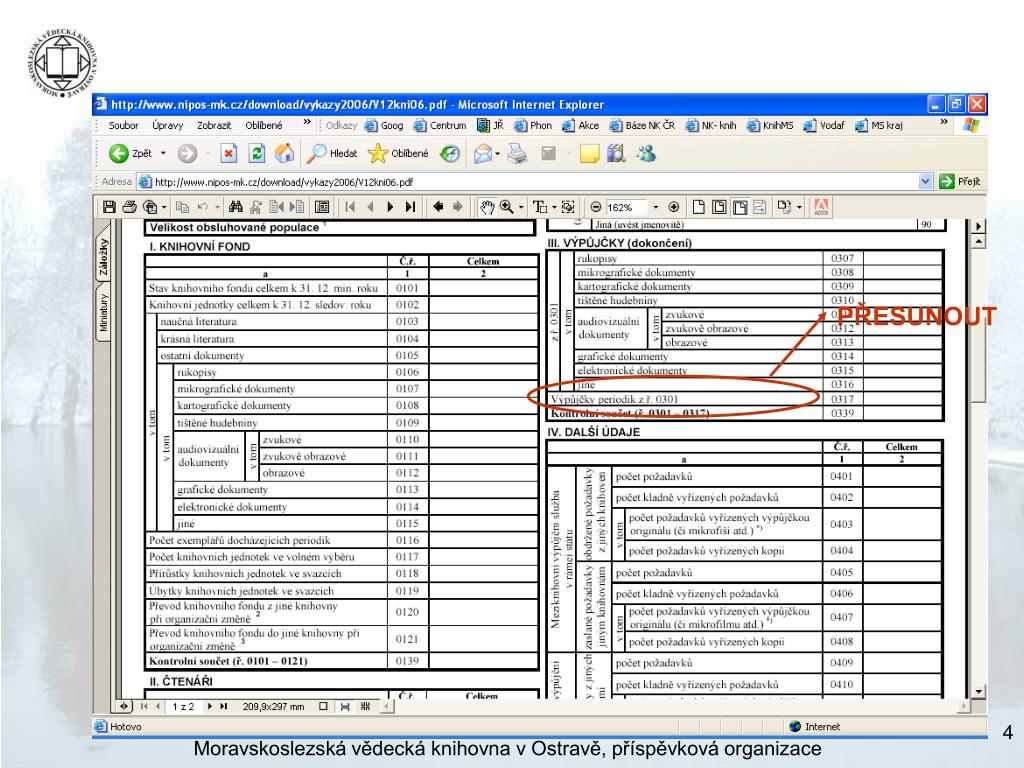Click the 162% zoom value field
The width and height of the screenshot is (1024, 768).
pos(625,208)
